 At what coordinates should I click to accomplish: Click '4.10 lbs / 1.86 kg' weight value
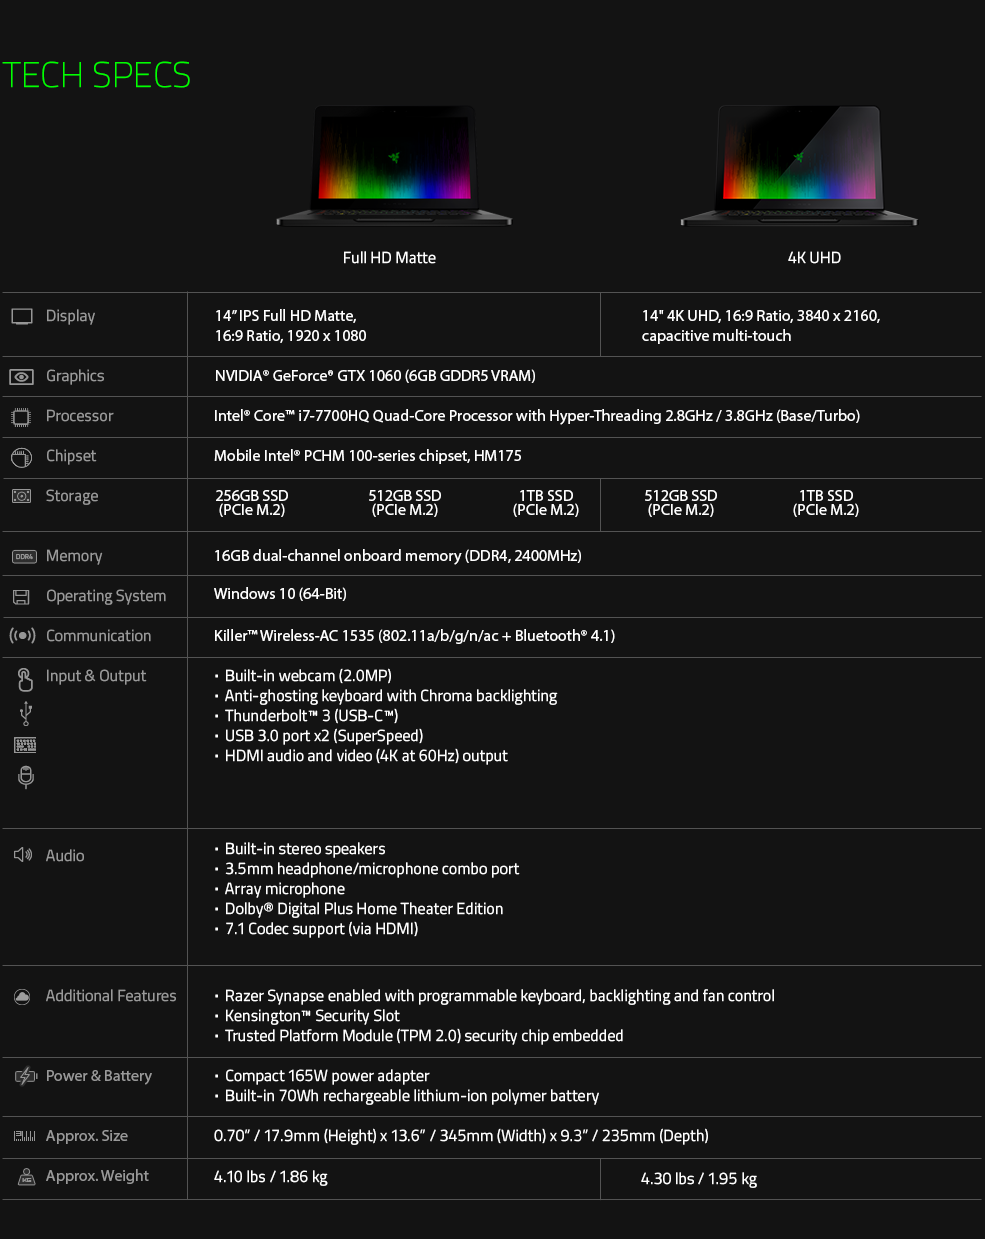click(x=271, y=1177)
